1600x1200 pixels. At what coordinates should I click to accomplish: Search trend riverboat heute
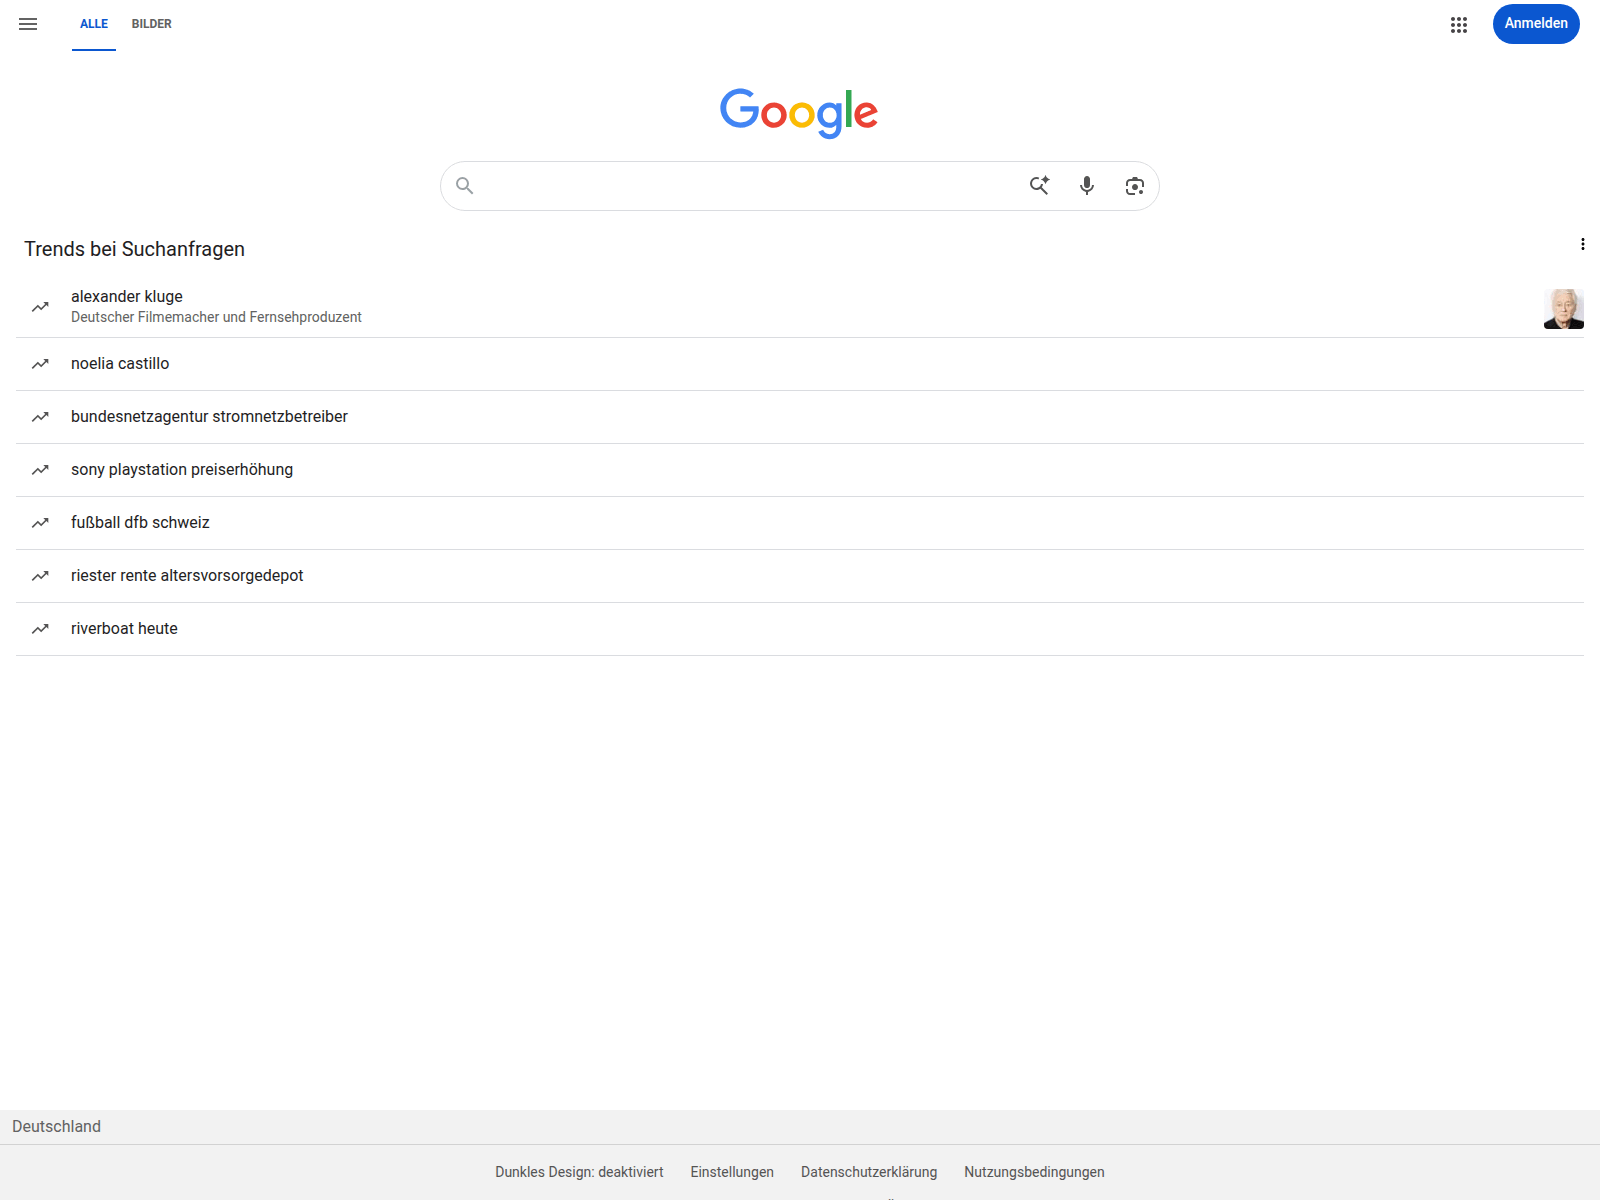pyautogui.click(x=800, y=629)
